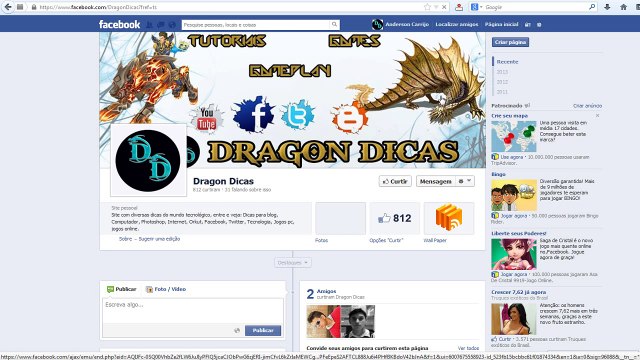Click Curtir under Crescer ad

point(504,339)
